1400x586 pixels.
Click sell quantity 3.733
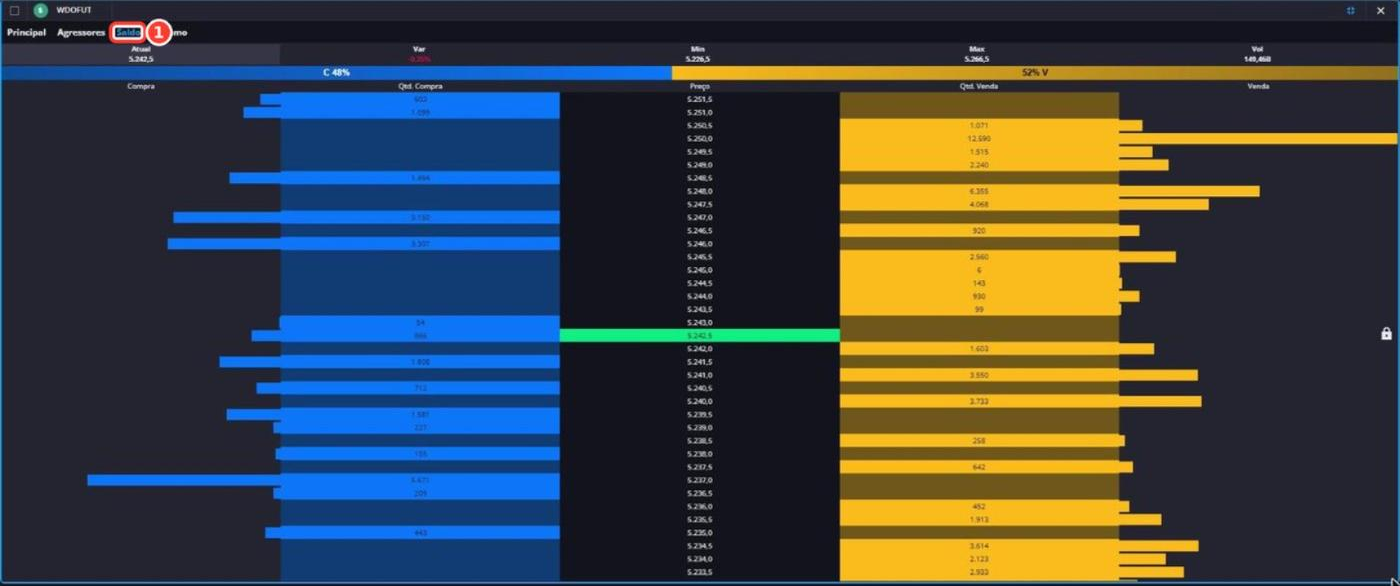979,401
